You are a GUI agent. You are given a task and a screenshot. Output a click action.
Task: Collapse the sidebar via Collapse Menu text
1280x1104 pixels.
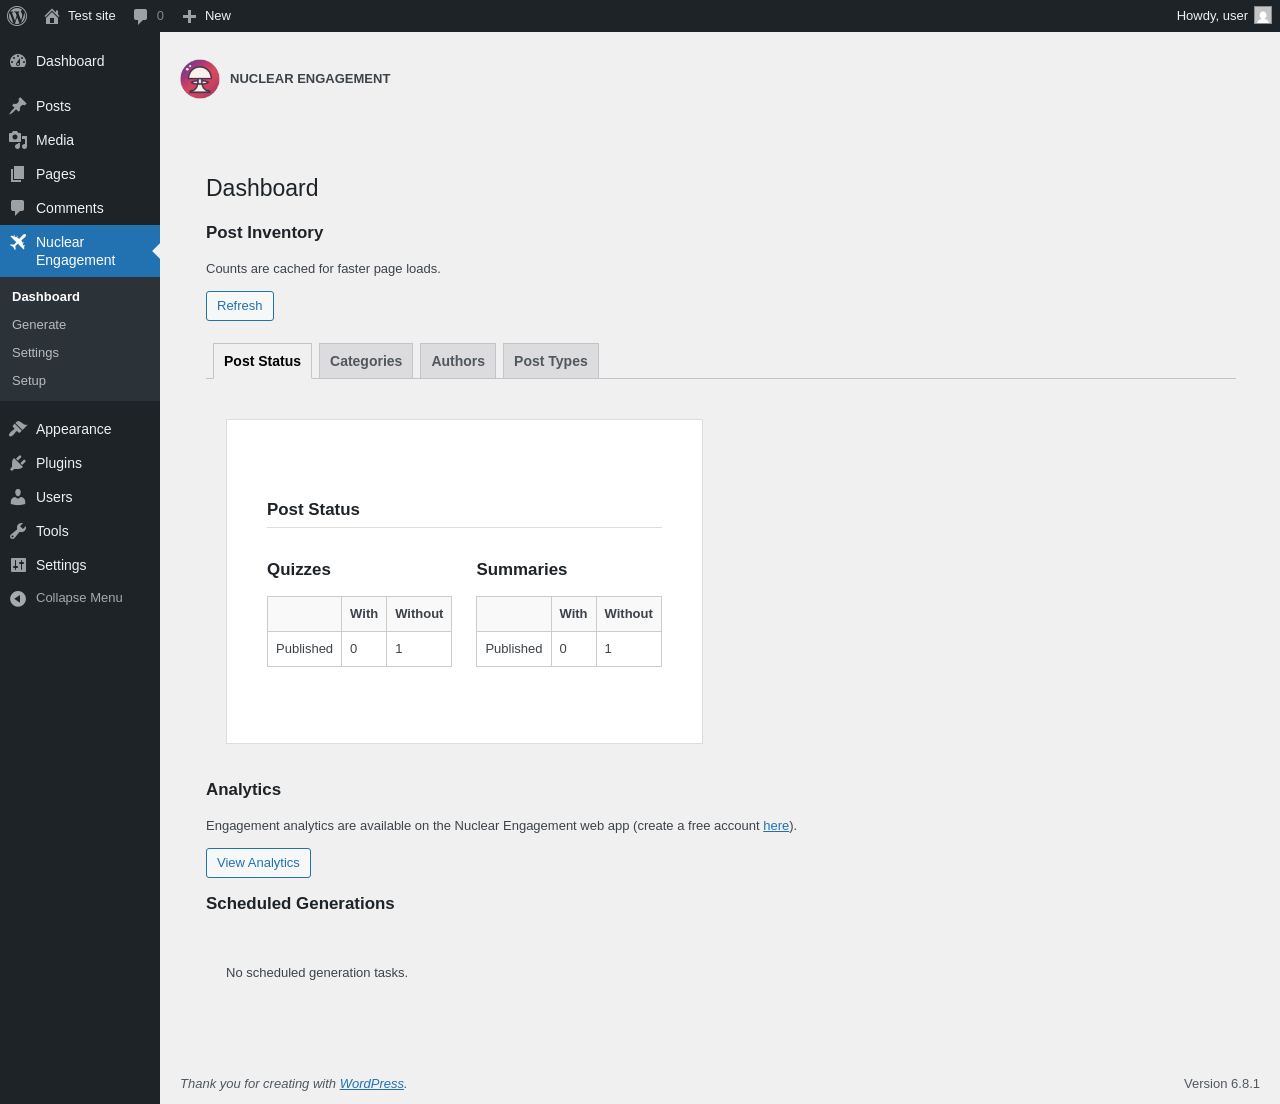[x=79, y=598]
